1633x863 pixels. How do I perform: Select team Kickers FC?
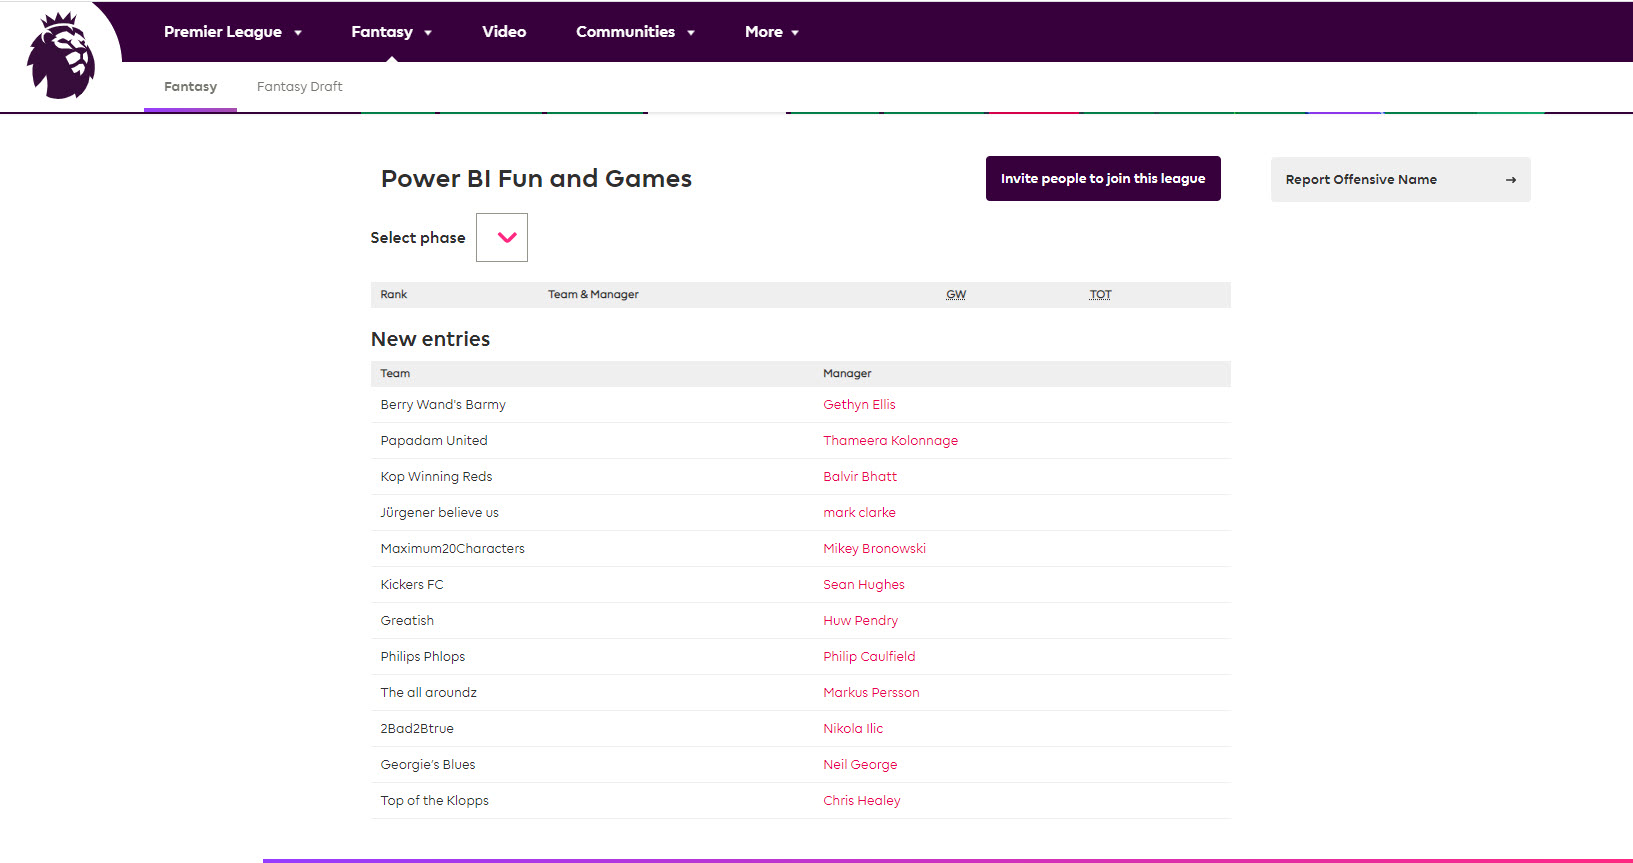click(x=411, y=585)
